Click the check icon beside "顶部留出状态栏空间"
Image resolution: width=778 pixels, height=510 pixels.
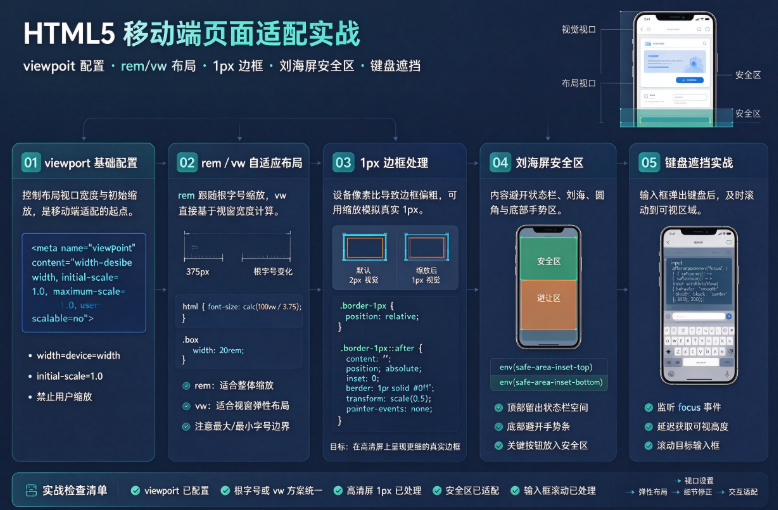[x=499, y=408]
